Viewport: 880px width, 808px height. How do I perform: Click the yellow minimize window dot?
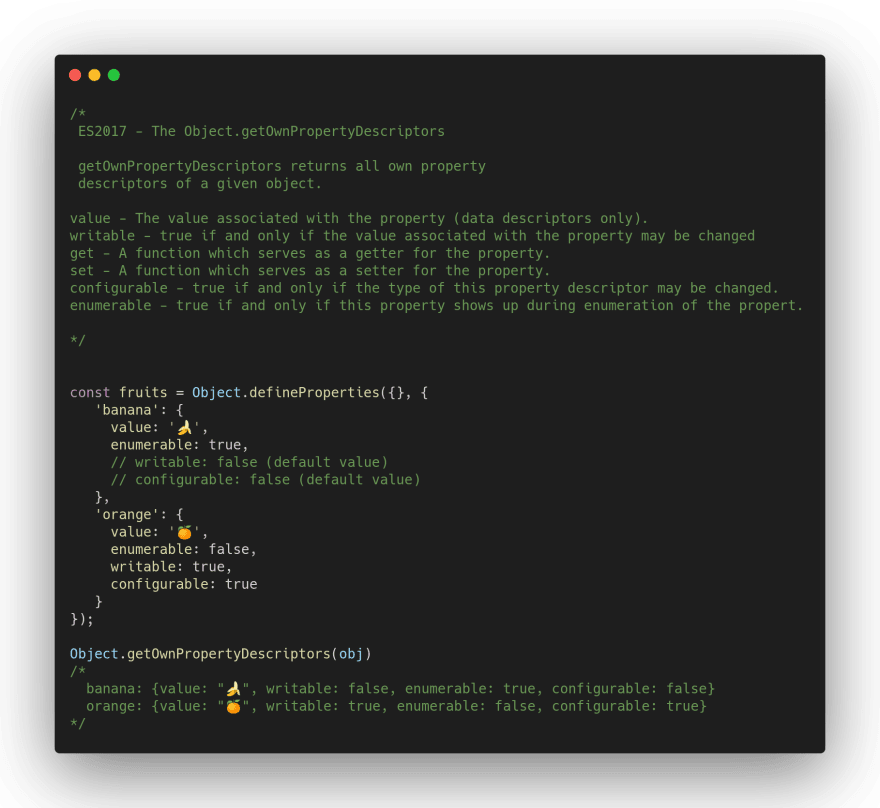[x=94, y=75]
